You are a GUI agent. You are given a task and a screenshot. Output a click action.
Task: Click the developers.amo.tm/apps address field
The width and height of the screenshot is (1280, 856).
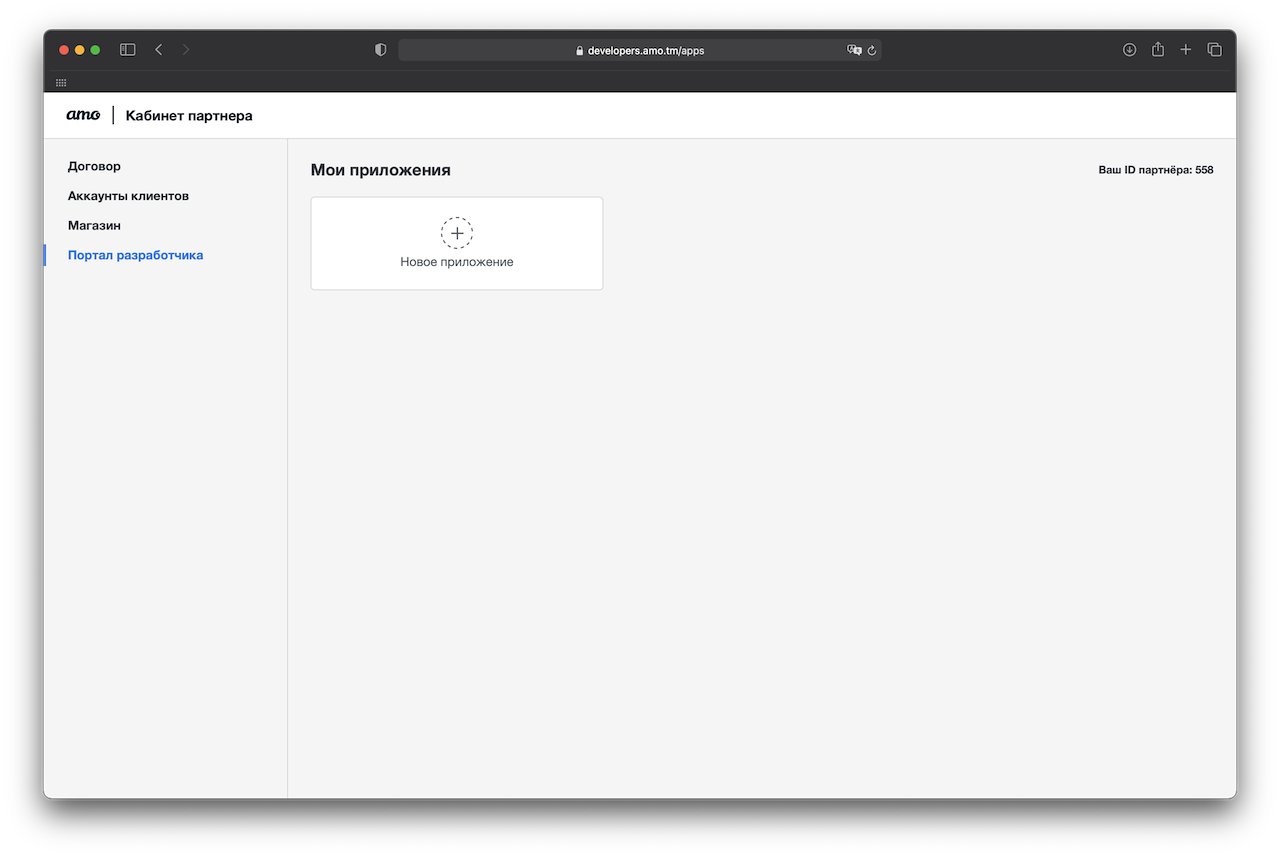click(640, 50)
